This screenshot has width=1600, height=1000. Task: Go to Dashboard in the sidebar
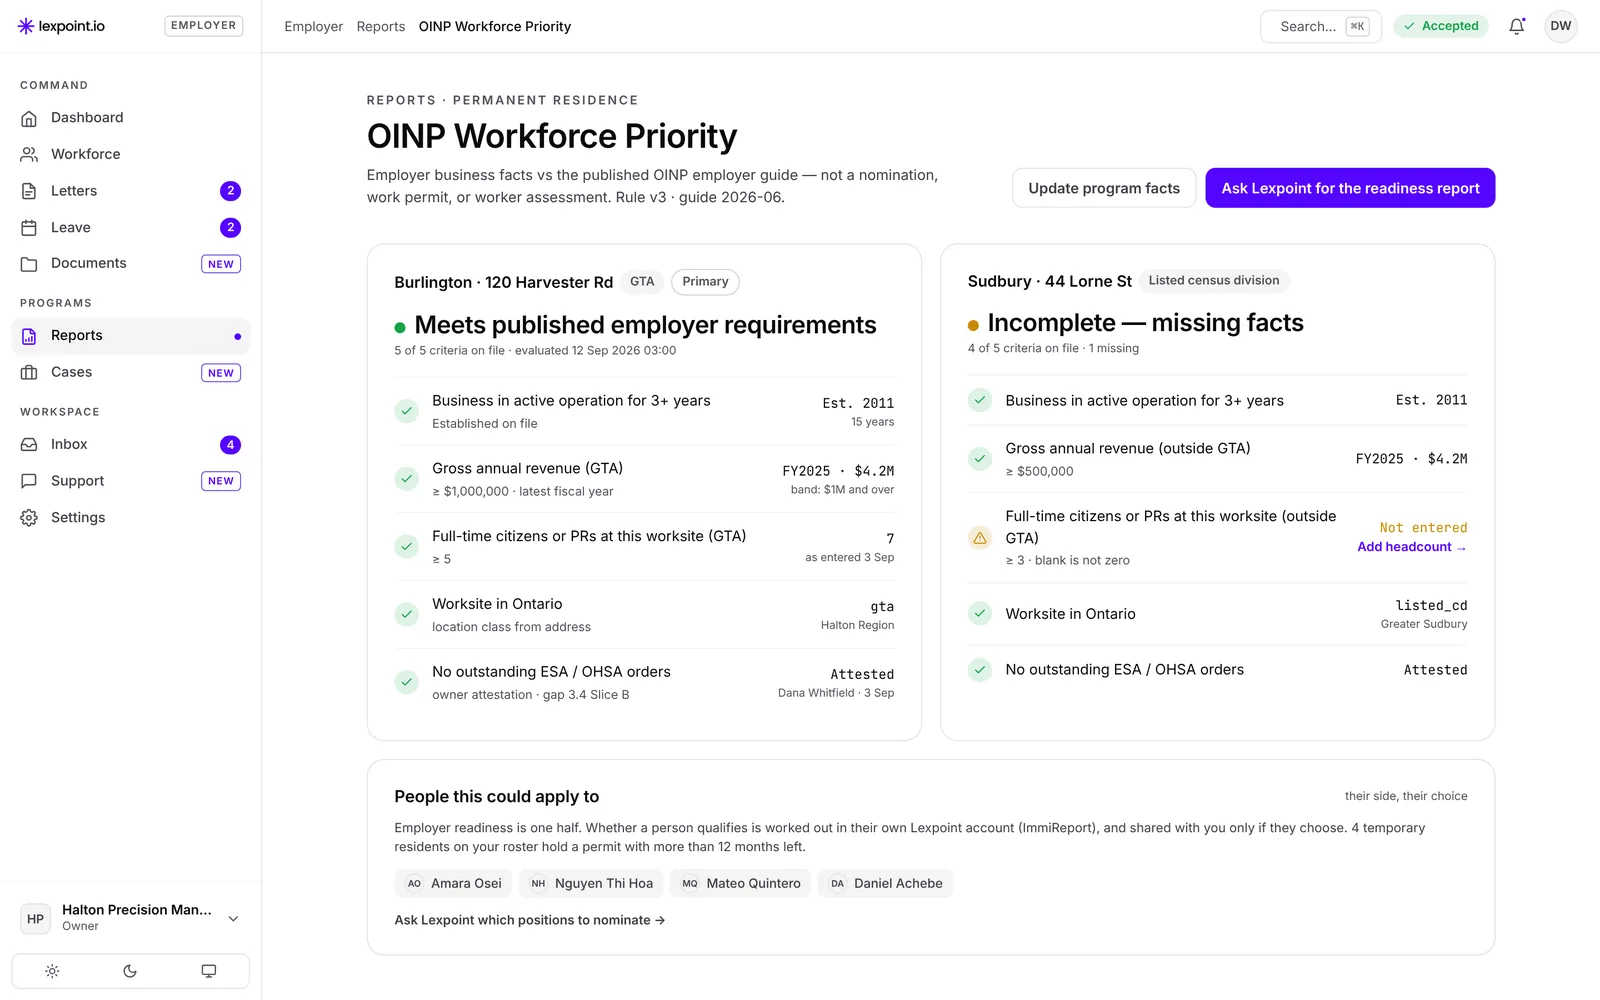(130, 118)
